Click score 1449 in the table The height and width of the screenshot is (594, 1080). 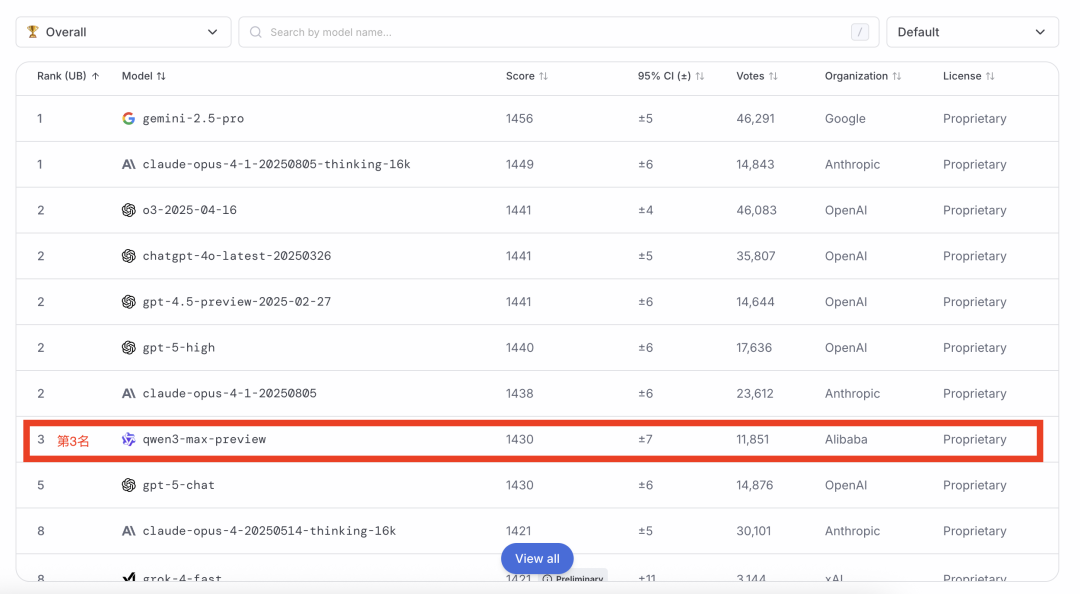(x=519, y=164)
